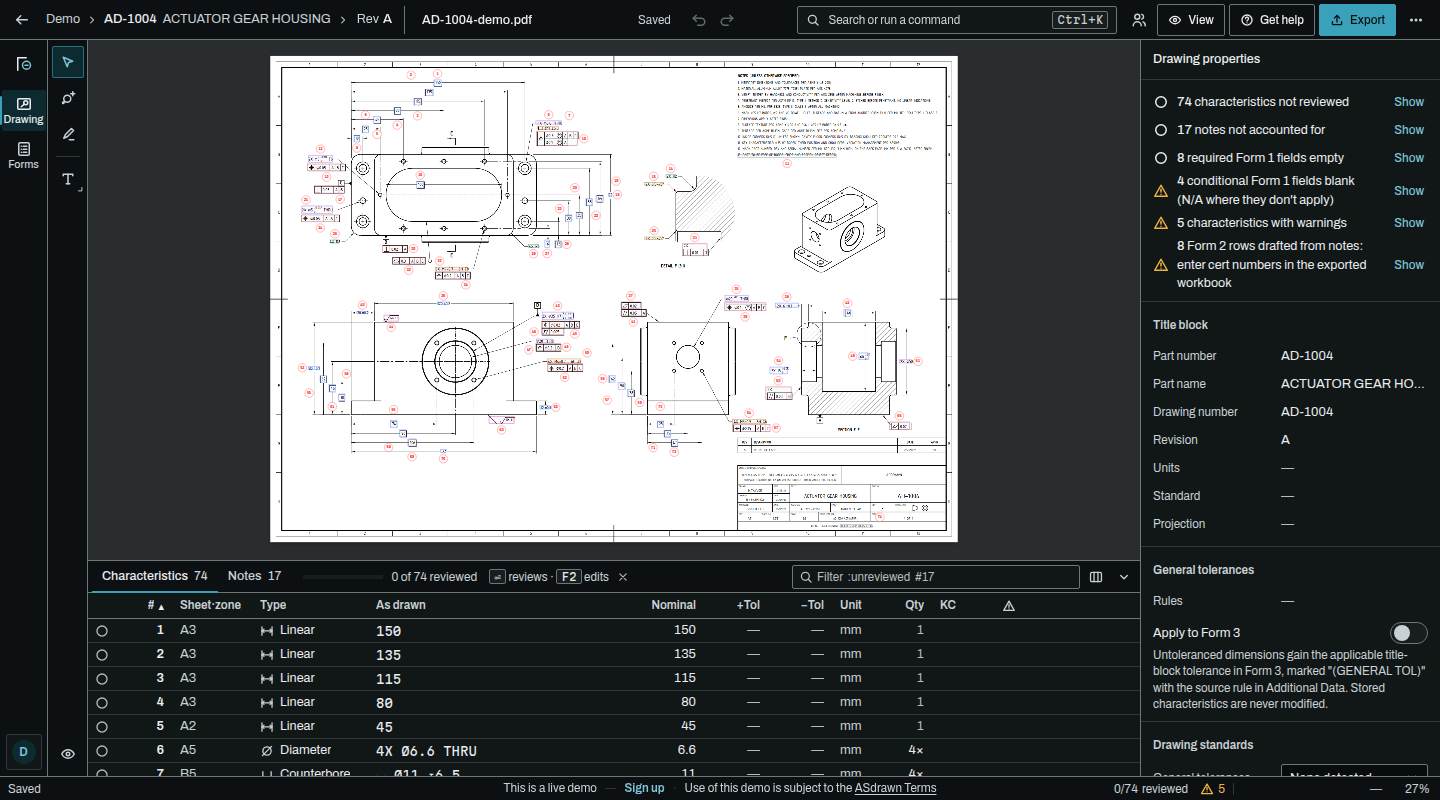
Task: Click the Export button
Action: 1357,20
